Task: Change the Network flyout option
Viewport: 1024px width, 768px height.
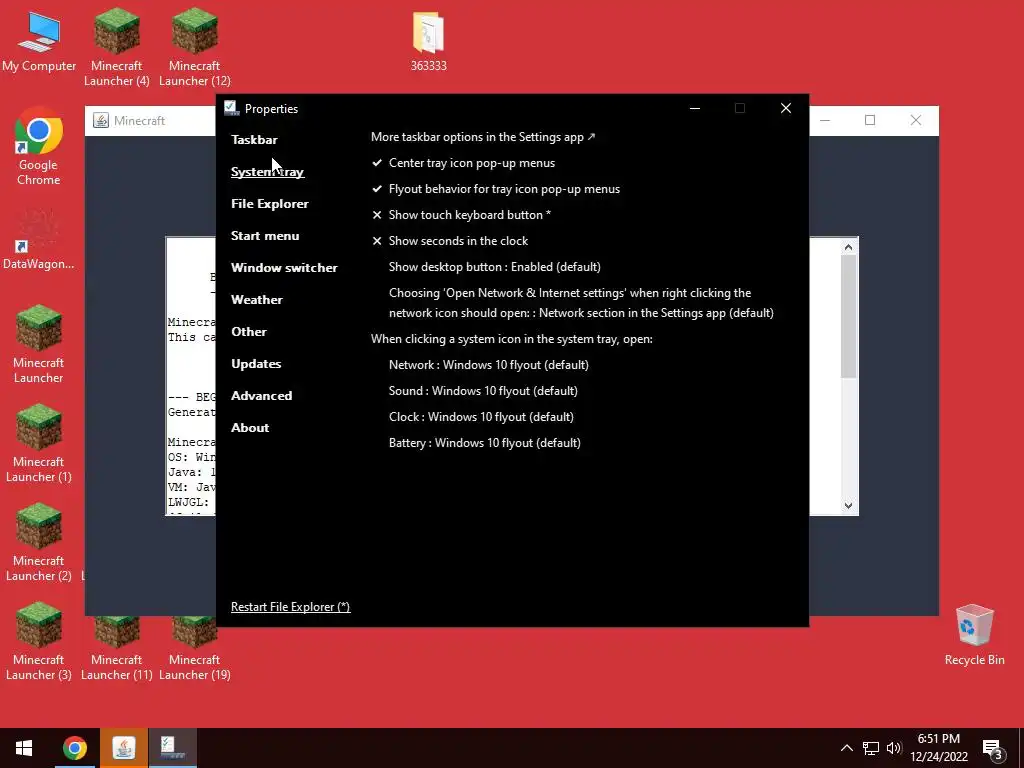Action: (x=488, y=365)
